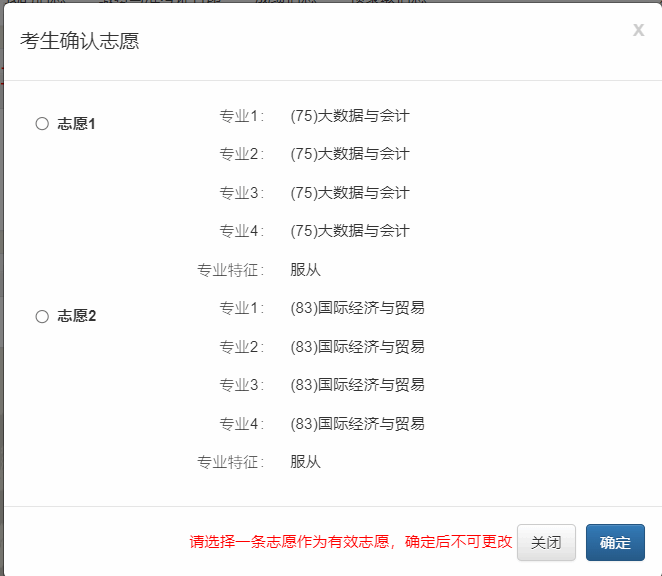Click 专业2 value (75)大数据与会计 under 志愿1
Image resolution: width=662 pixels, height=576 pixels.
pos(349,154)
